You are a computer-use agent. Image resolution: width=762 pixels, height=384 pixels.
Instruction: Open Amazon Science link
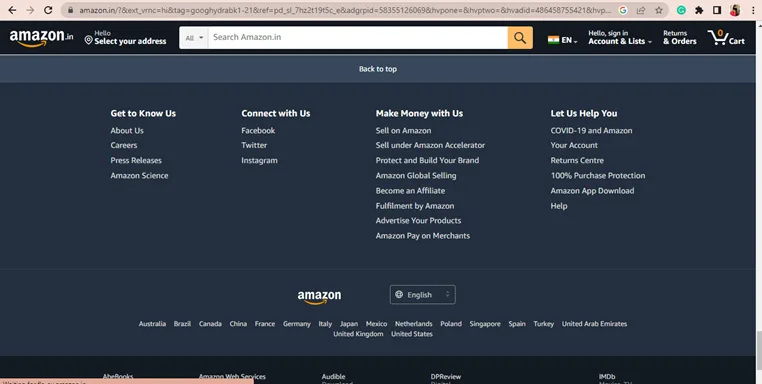pos(139,175)
